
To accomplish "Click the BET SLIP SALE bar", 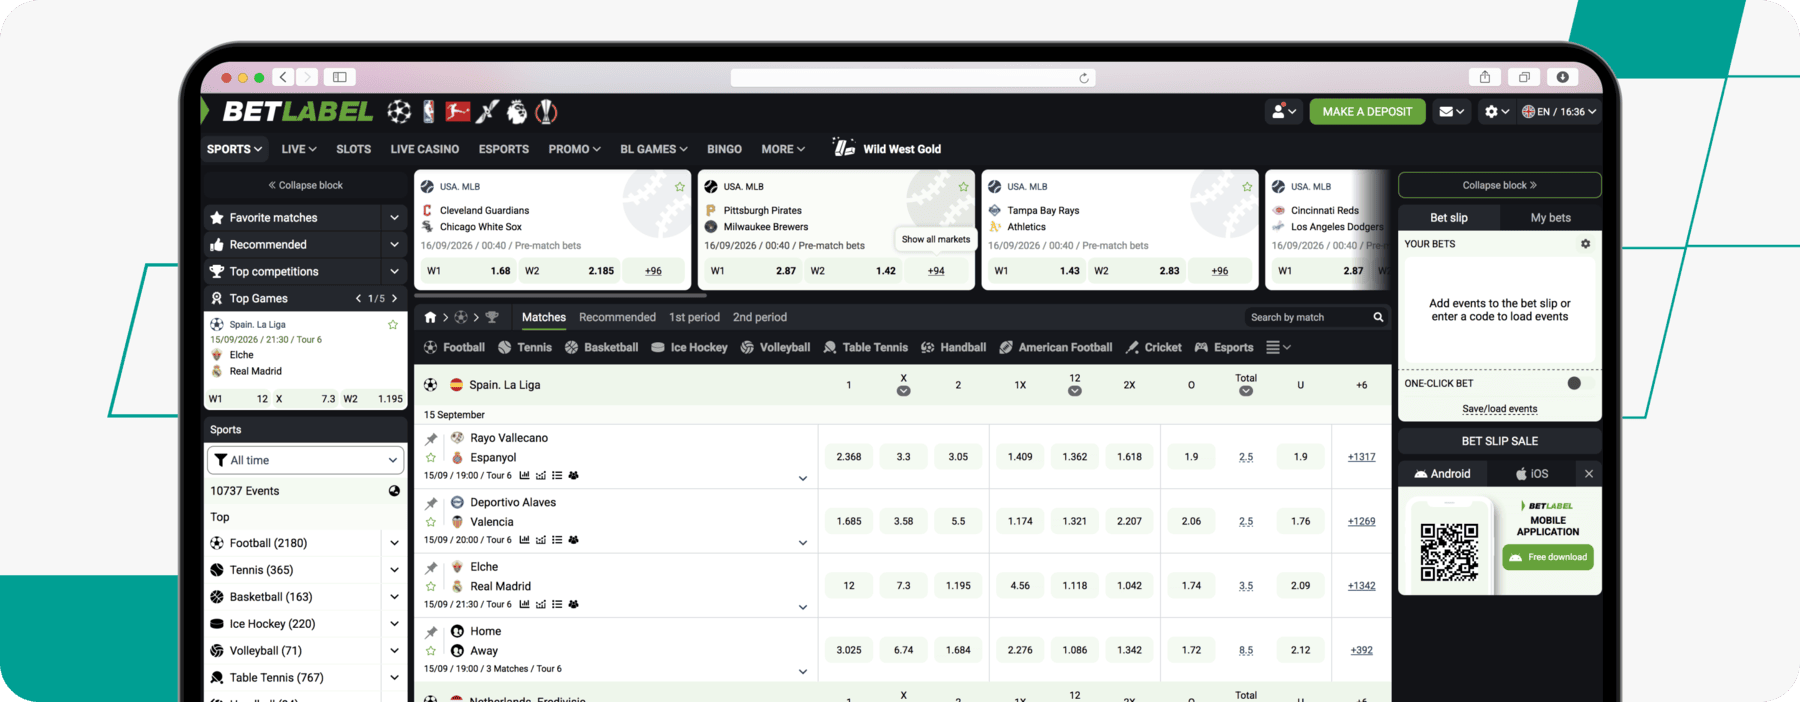I will [1500, 441].
